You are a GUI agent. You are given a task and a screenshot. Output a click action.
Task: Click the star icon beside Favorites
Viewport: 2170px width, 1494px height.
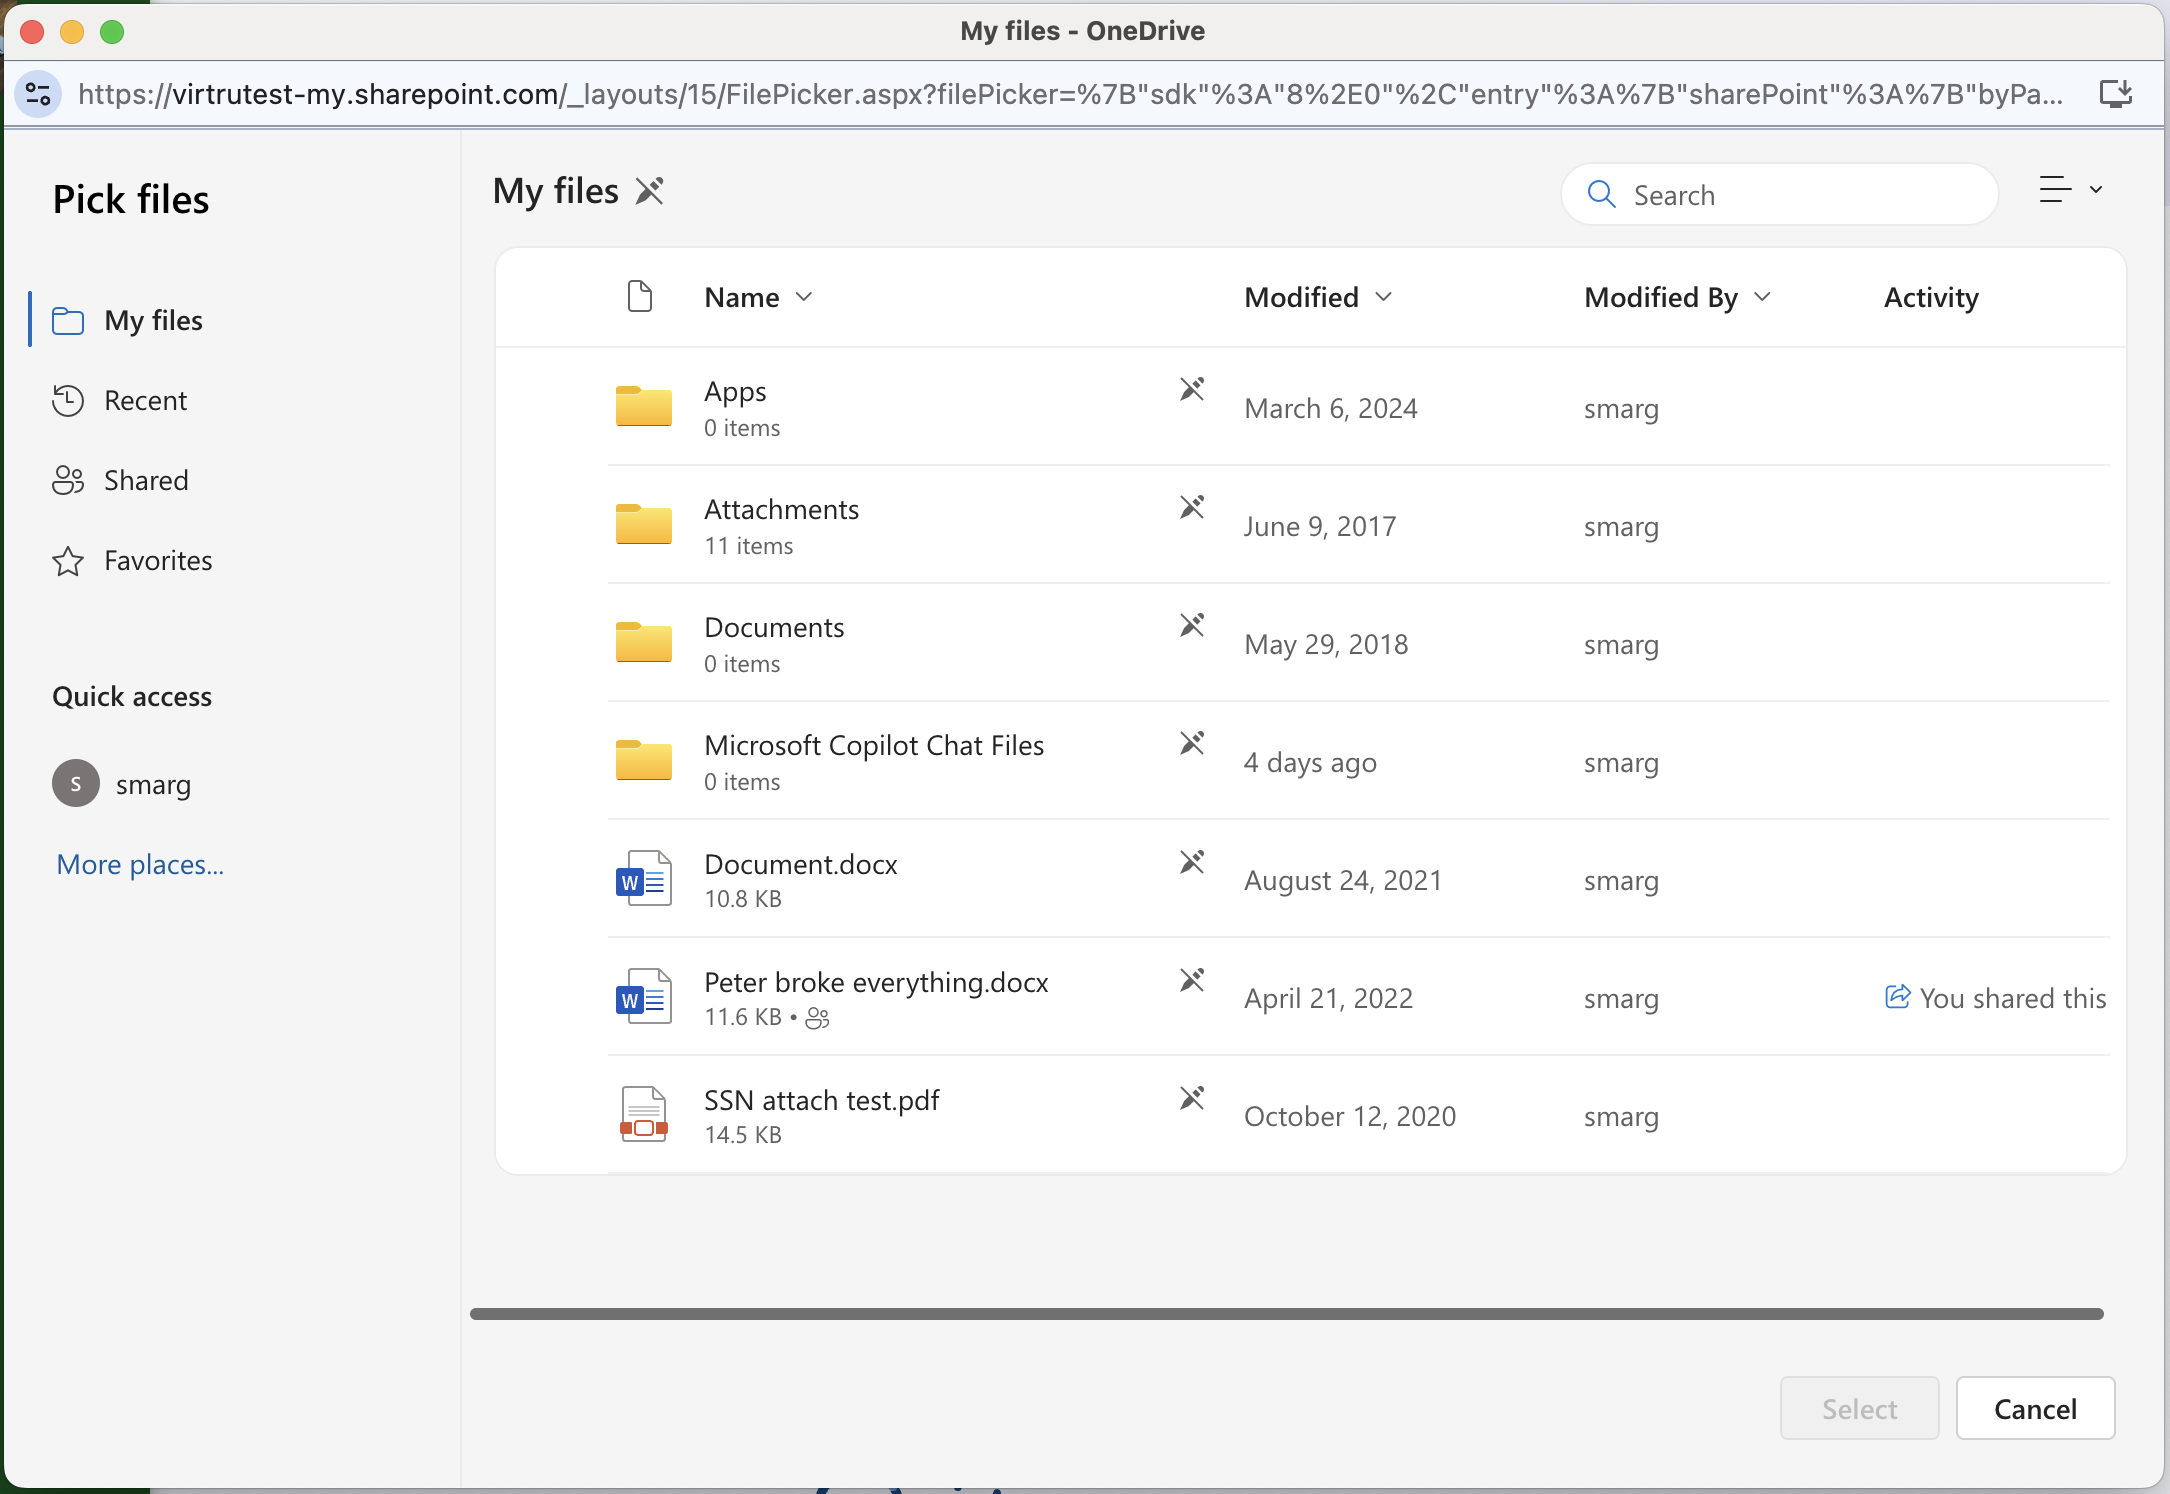pos(68,560)
